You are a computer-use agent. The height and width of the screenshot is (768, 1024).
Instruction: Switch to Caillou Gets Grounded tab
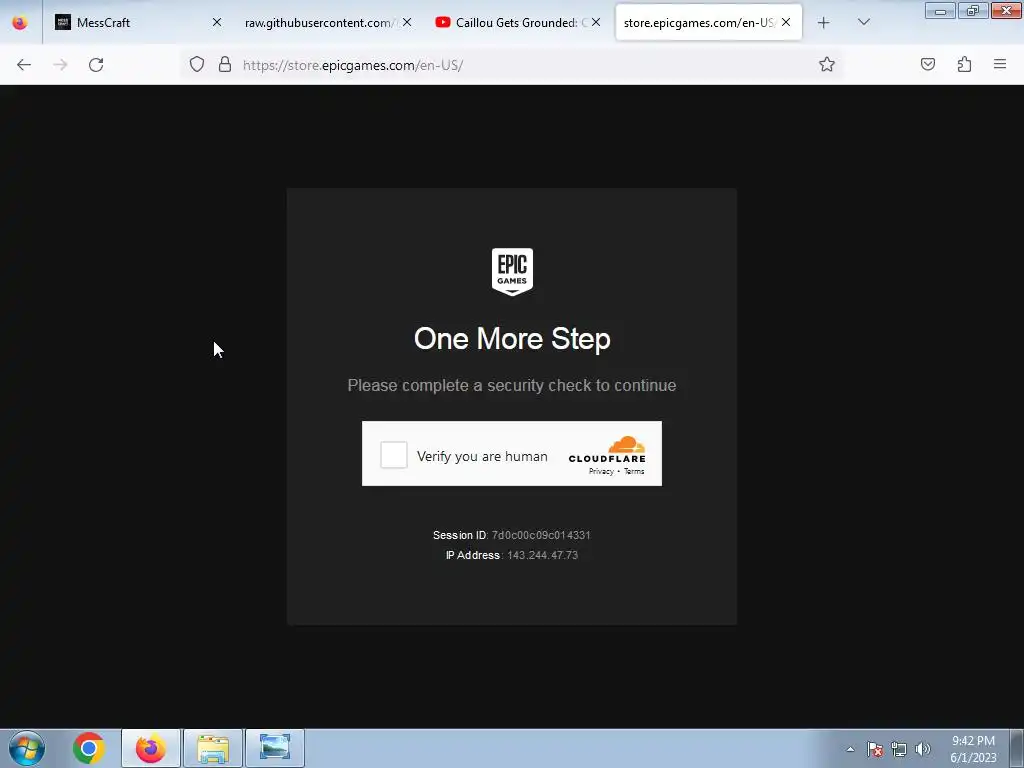(x=517, y=23)
